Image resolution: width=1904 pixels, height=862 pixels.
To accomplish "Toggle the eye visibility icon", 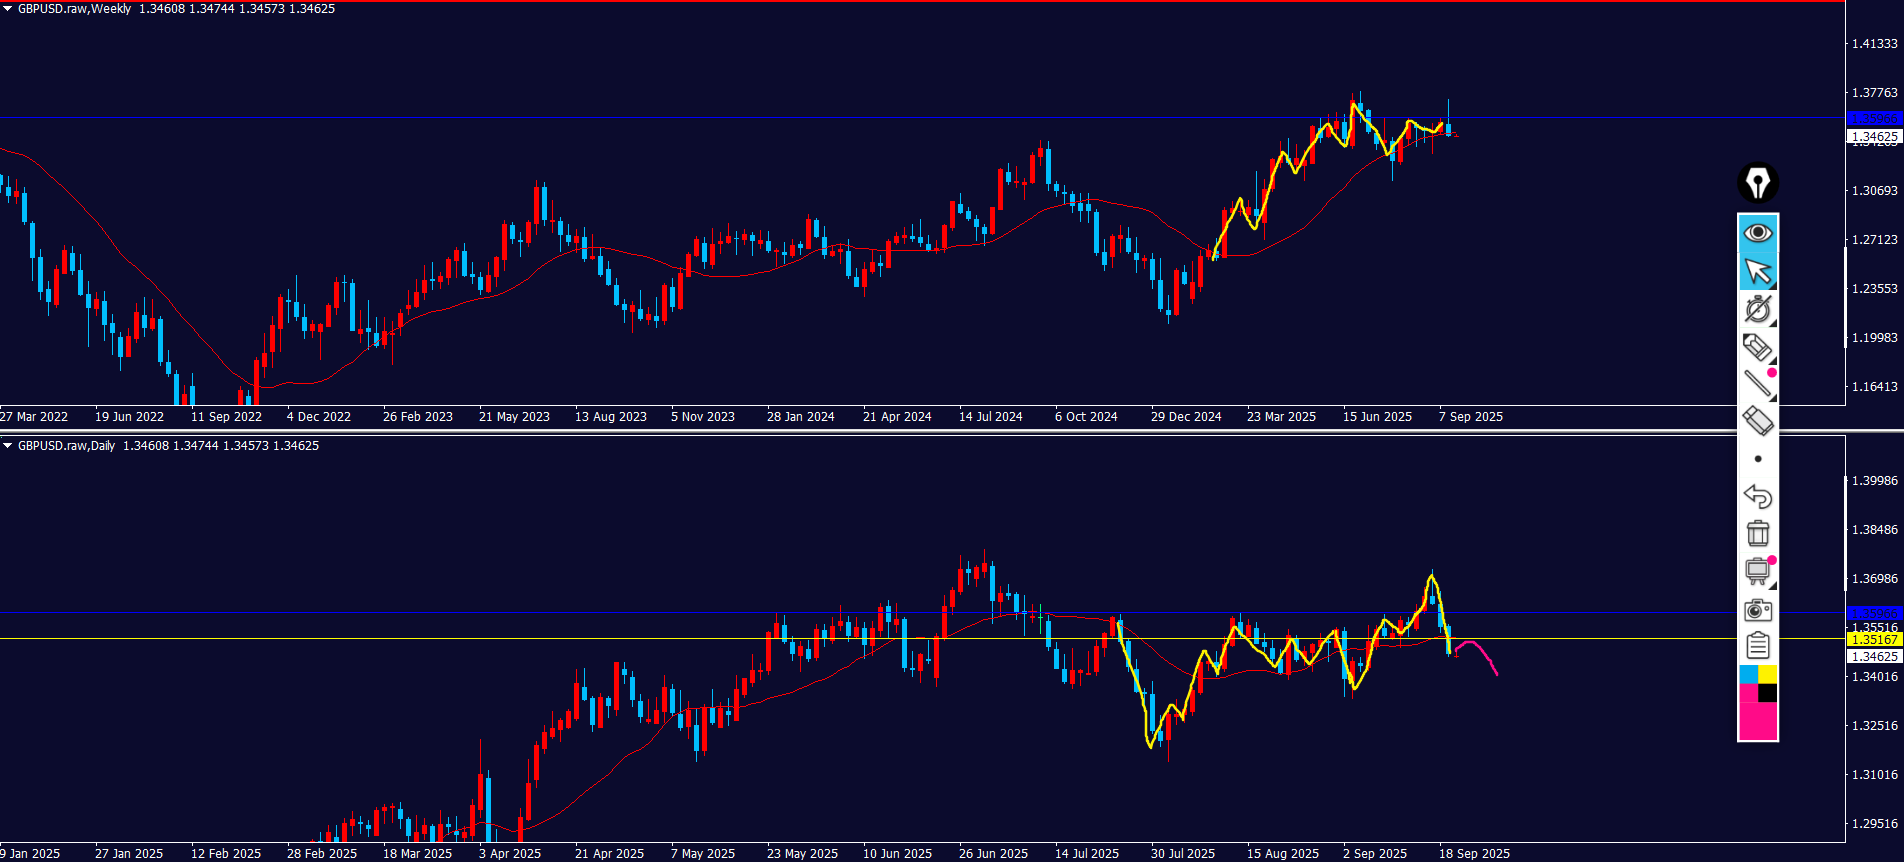I will coord(1758,233).
